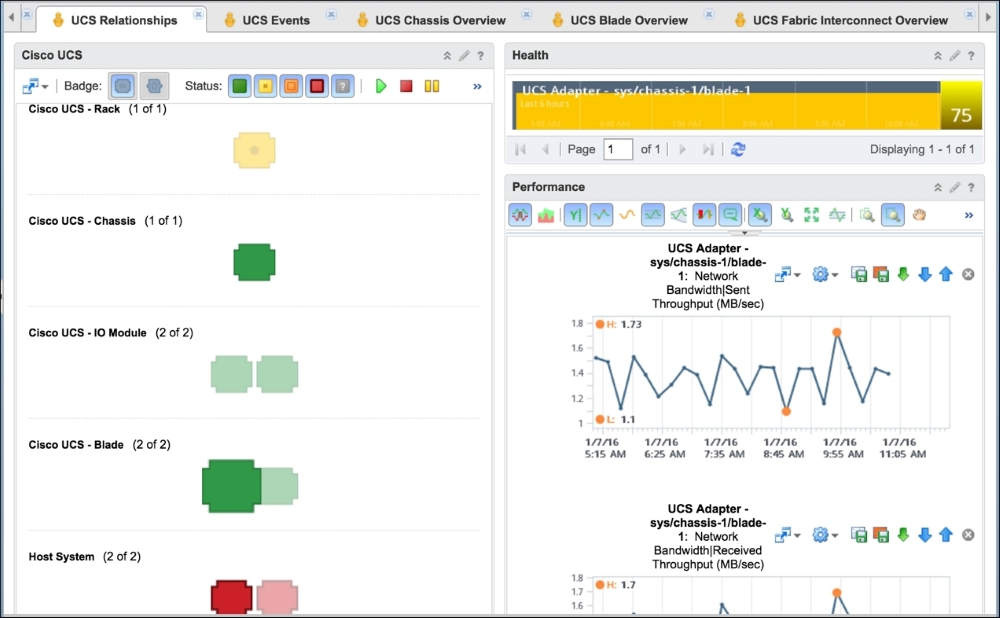Toggle the red status filter
Screen dimensions: 1000x618
(317, 85)
